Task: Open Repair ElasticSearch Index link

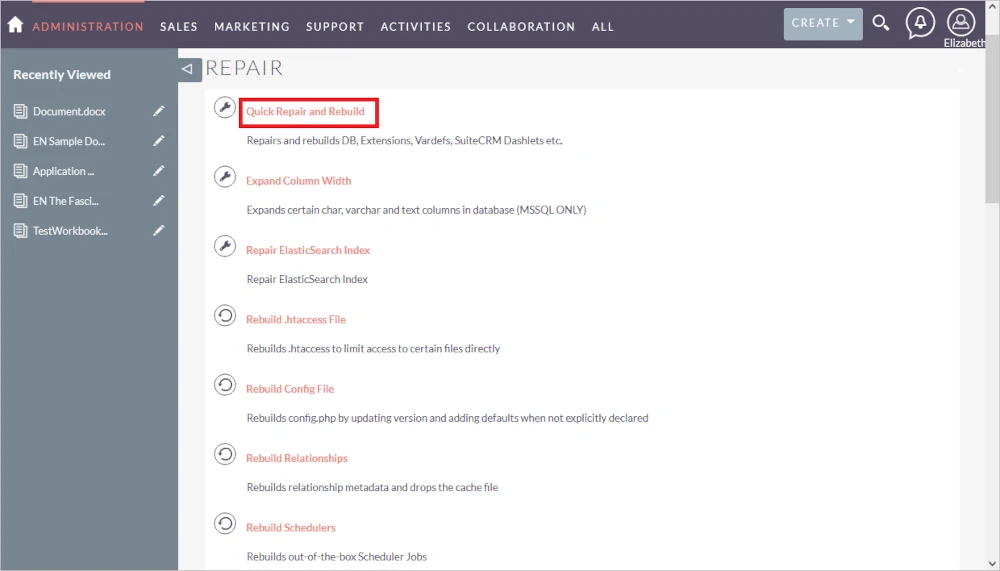Action: pos(308,250)
